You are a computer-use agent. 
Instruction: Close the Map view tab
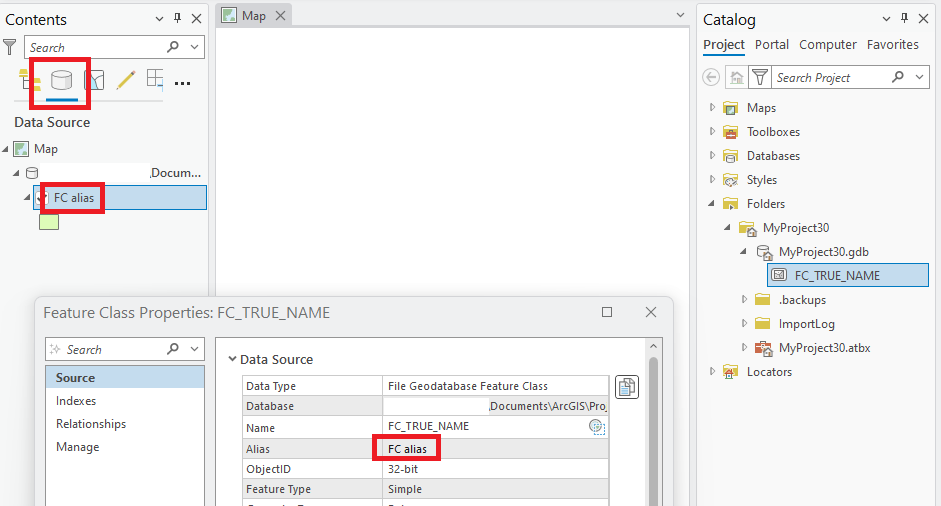point(280,16)
